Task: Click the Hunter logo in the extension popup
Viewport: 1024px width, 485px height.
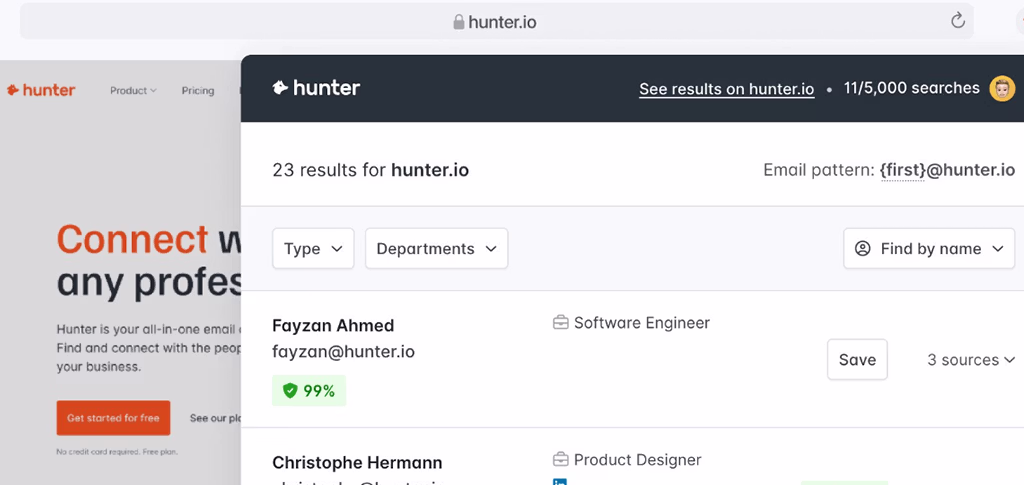Action: coord(316,88)
